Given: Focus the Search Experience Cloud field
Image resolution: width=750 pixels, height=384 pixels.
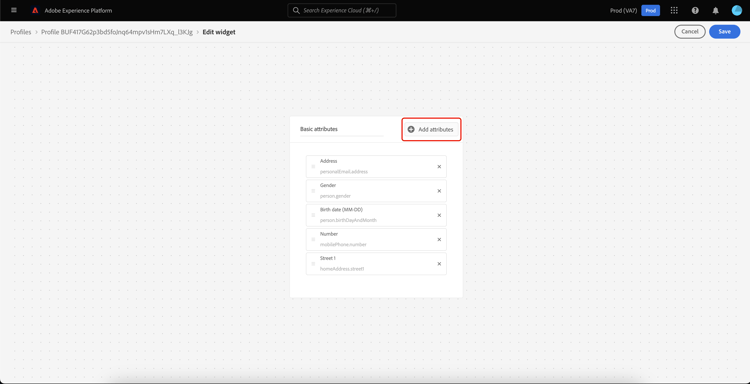Looking at the screenshot, I should point(342,10).
